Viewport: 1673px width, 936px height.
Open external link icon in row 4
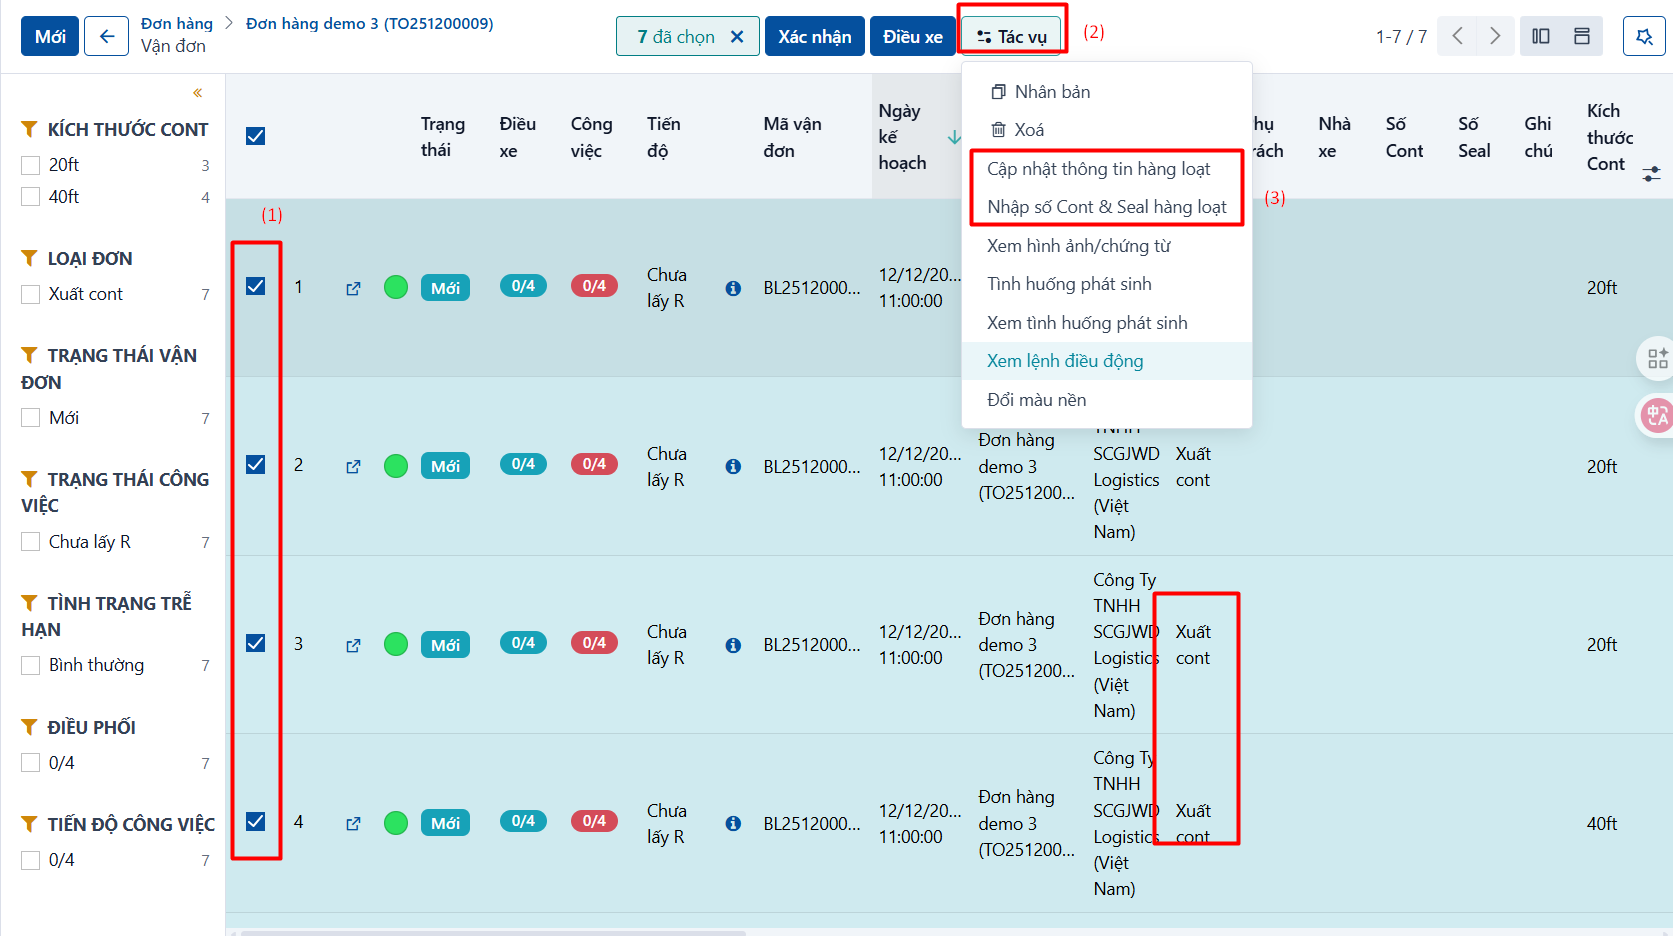pos(353,824)
